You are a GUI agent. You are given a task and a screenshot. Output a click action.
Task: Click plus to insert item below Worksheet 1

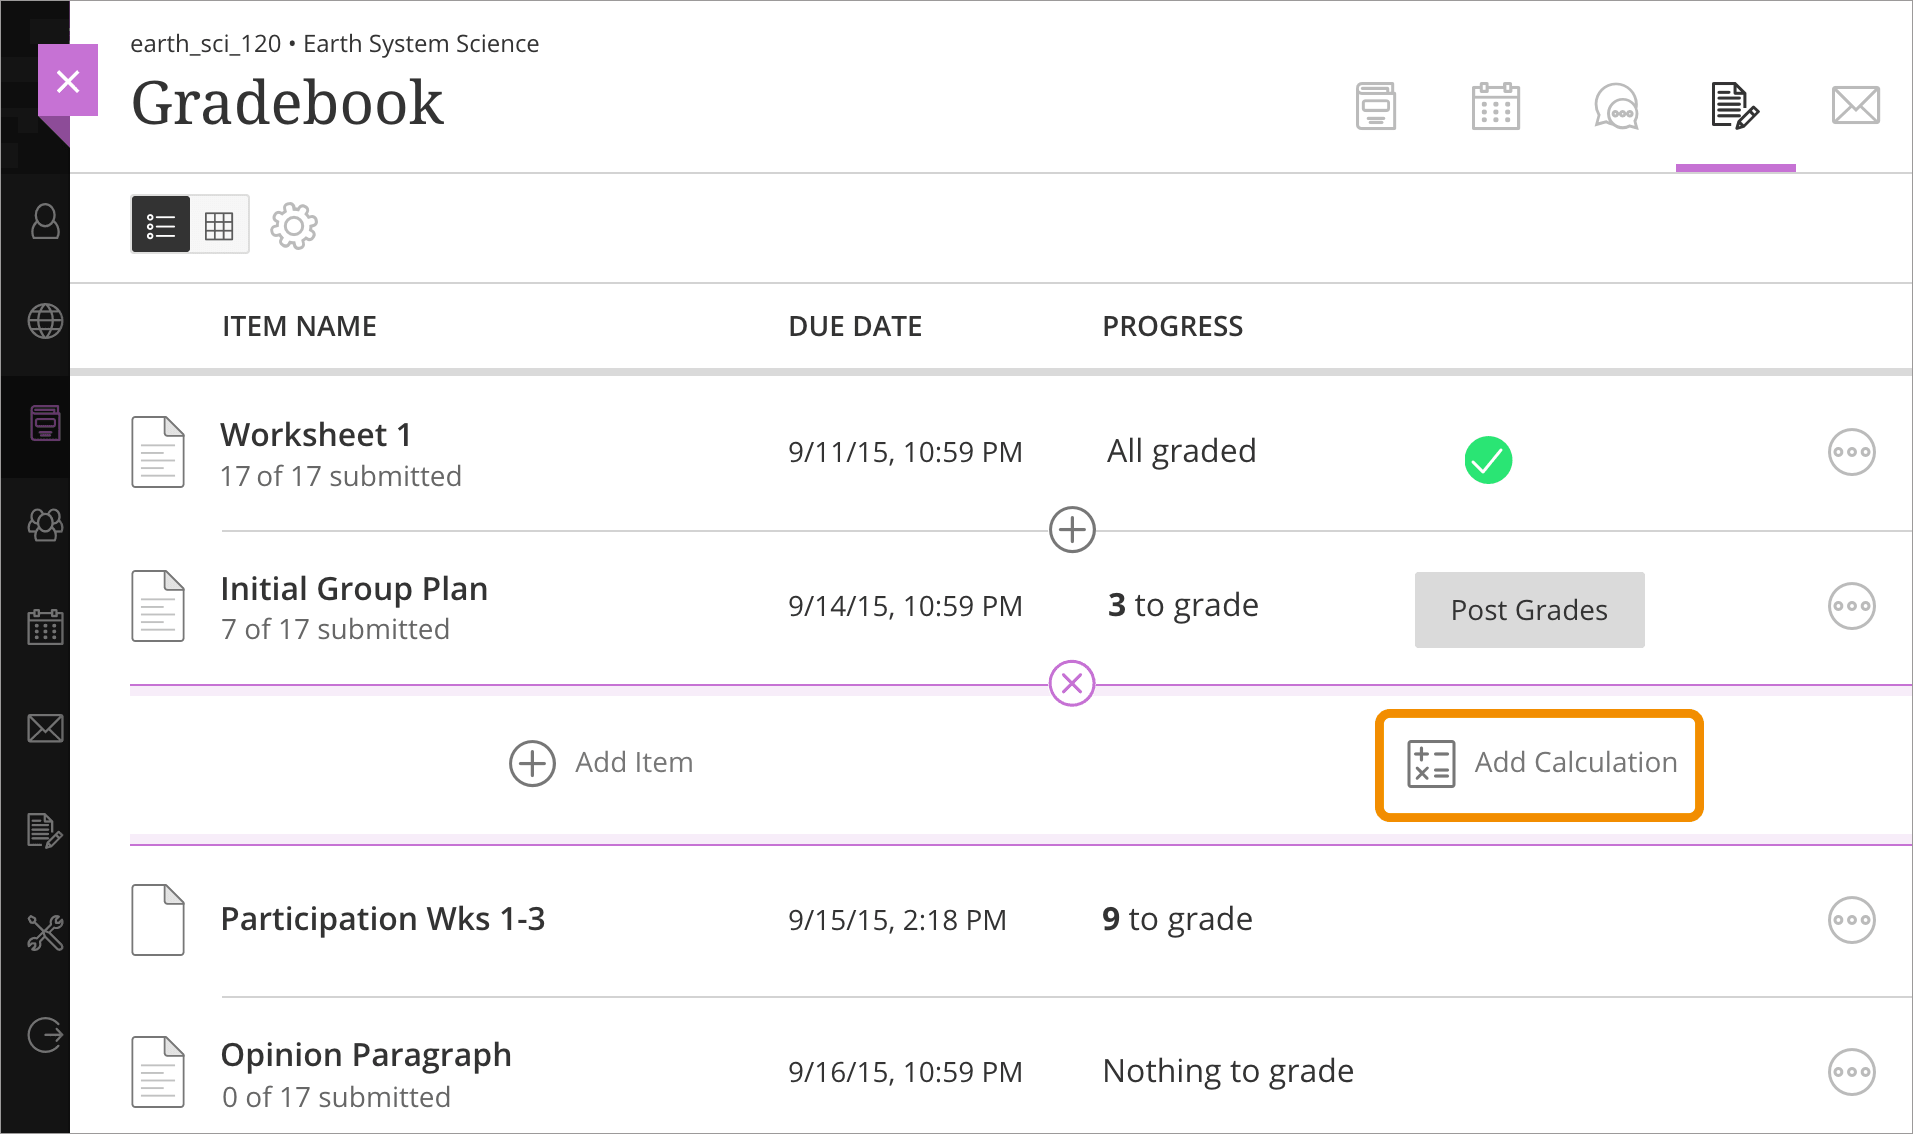1072,530
